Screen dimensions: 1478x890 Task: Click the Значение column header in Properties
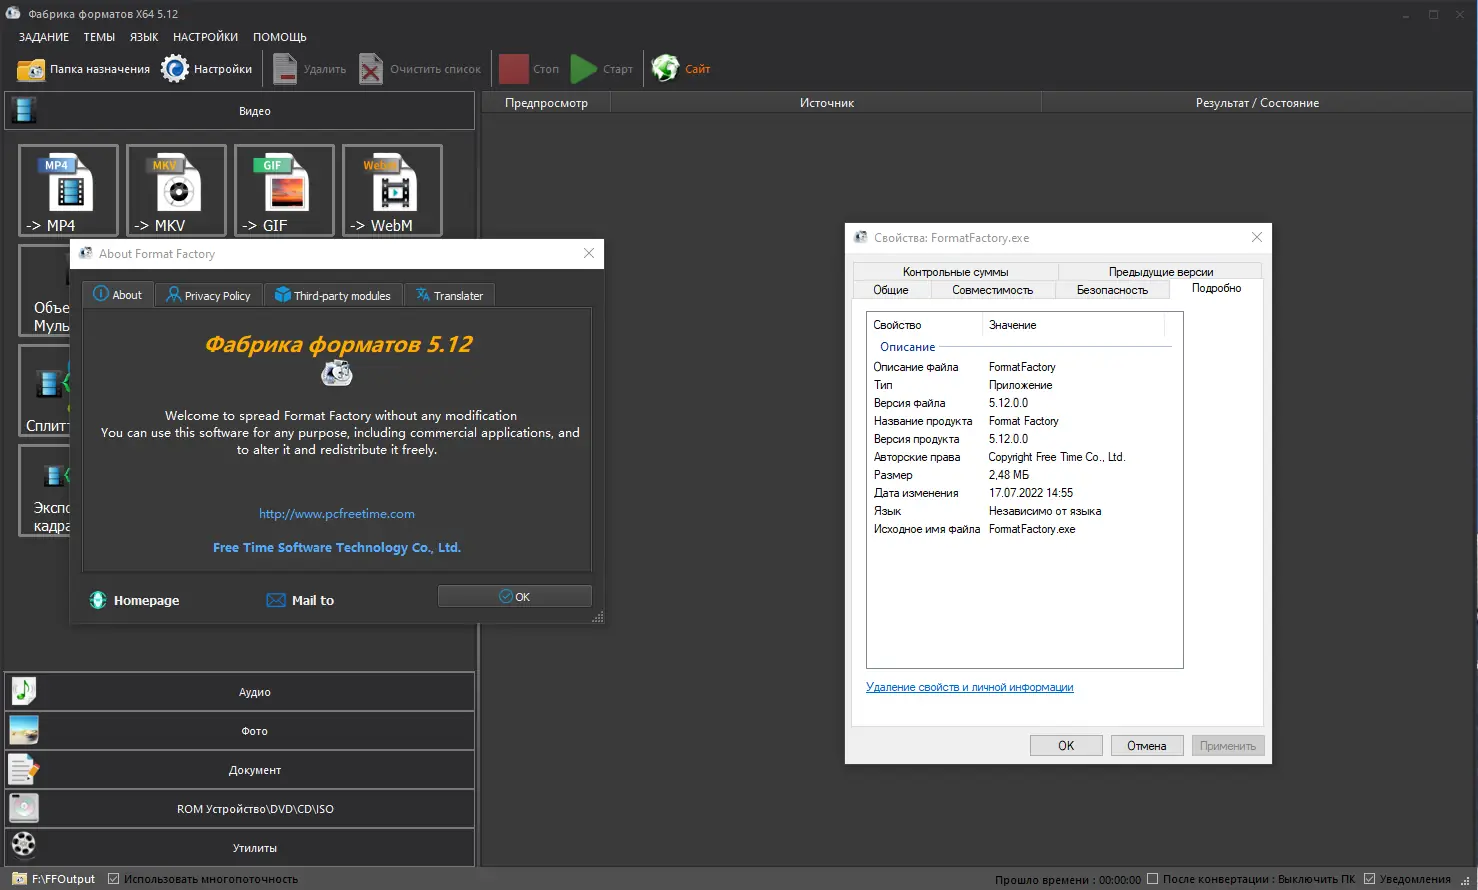click(x=1074, y=325)
